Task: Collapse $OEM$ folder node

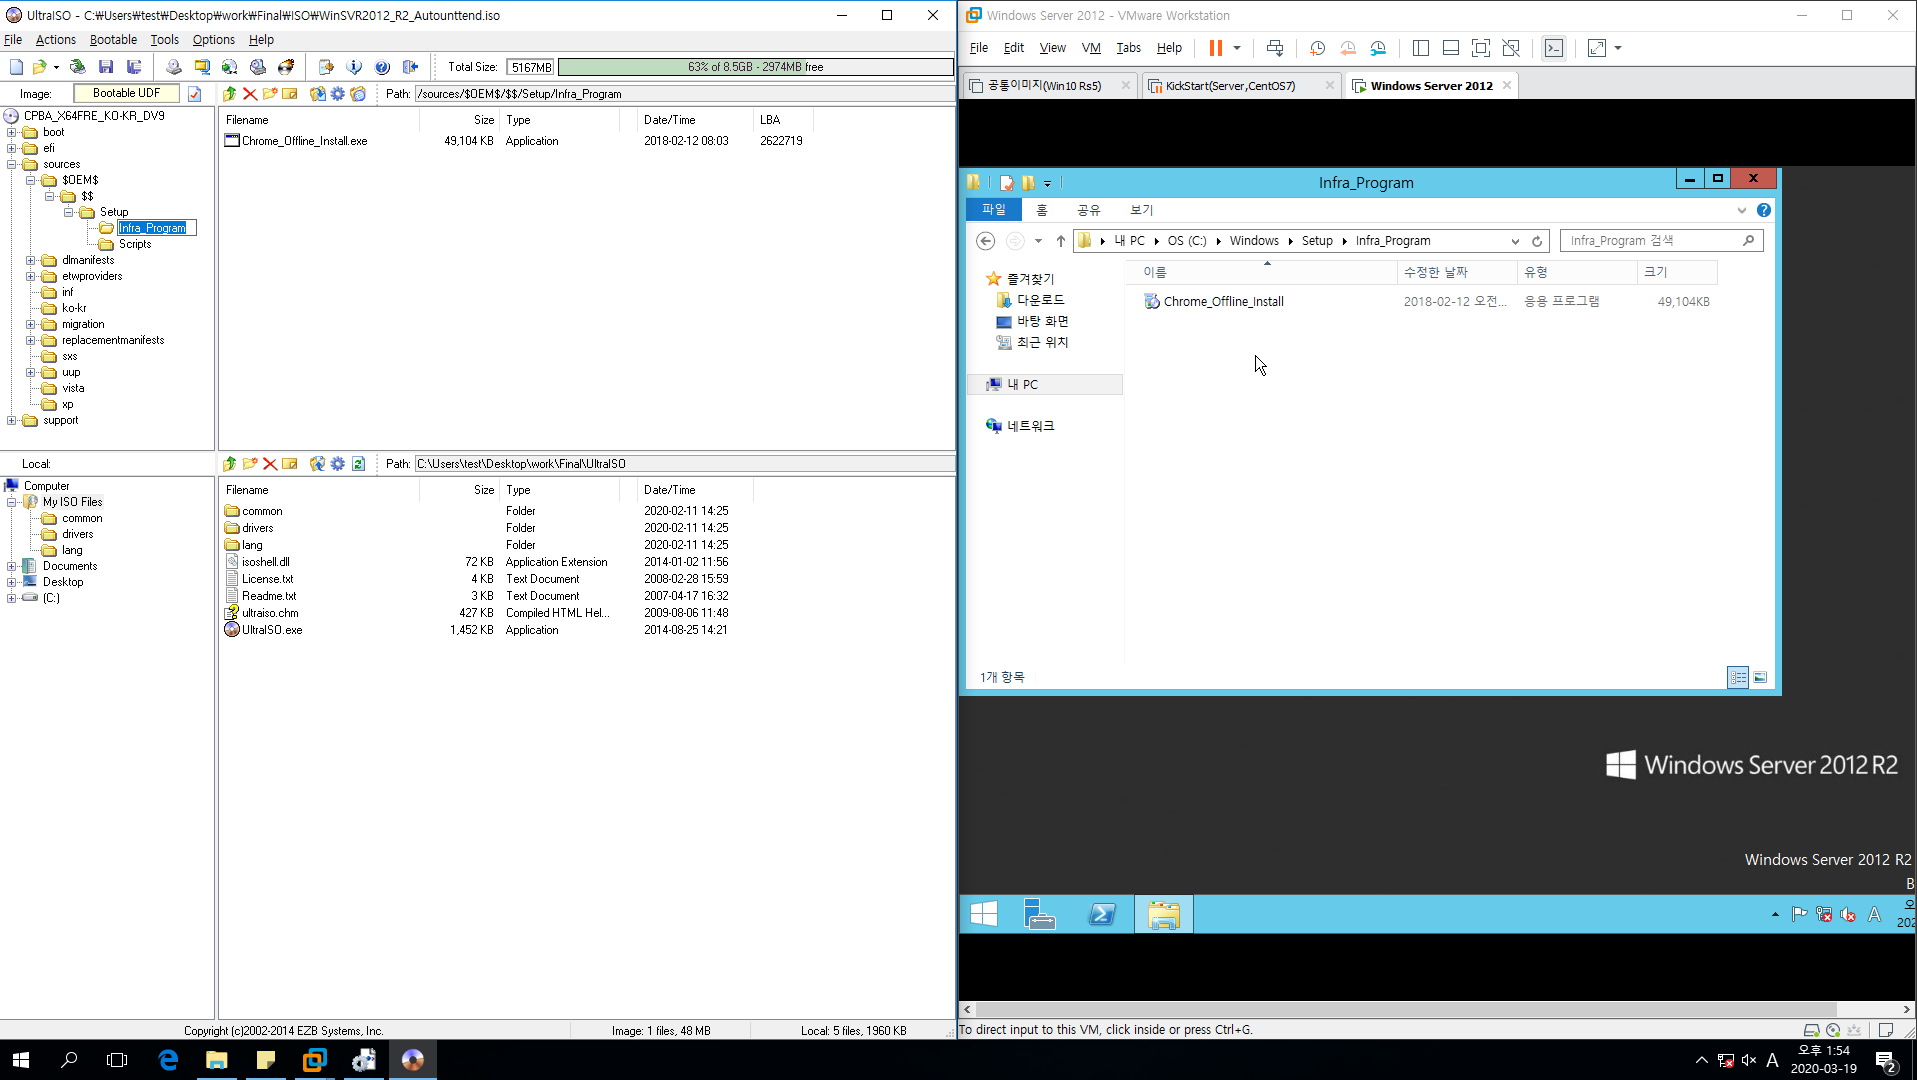Action: point(30,180)
